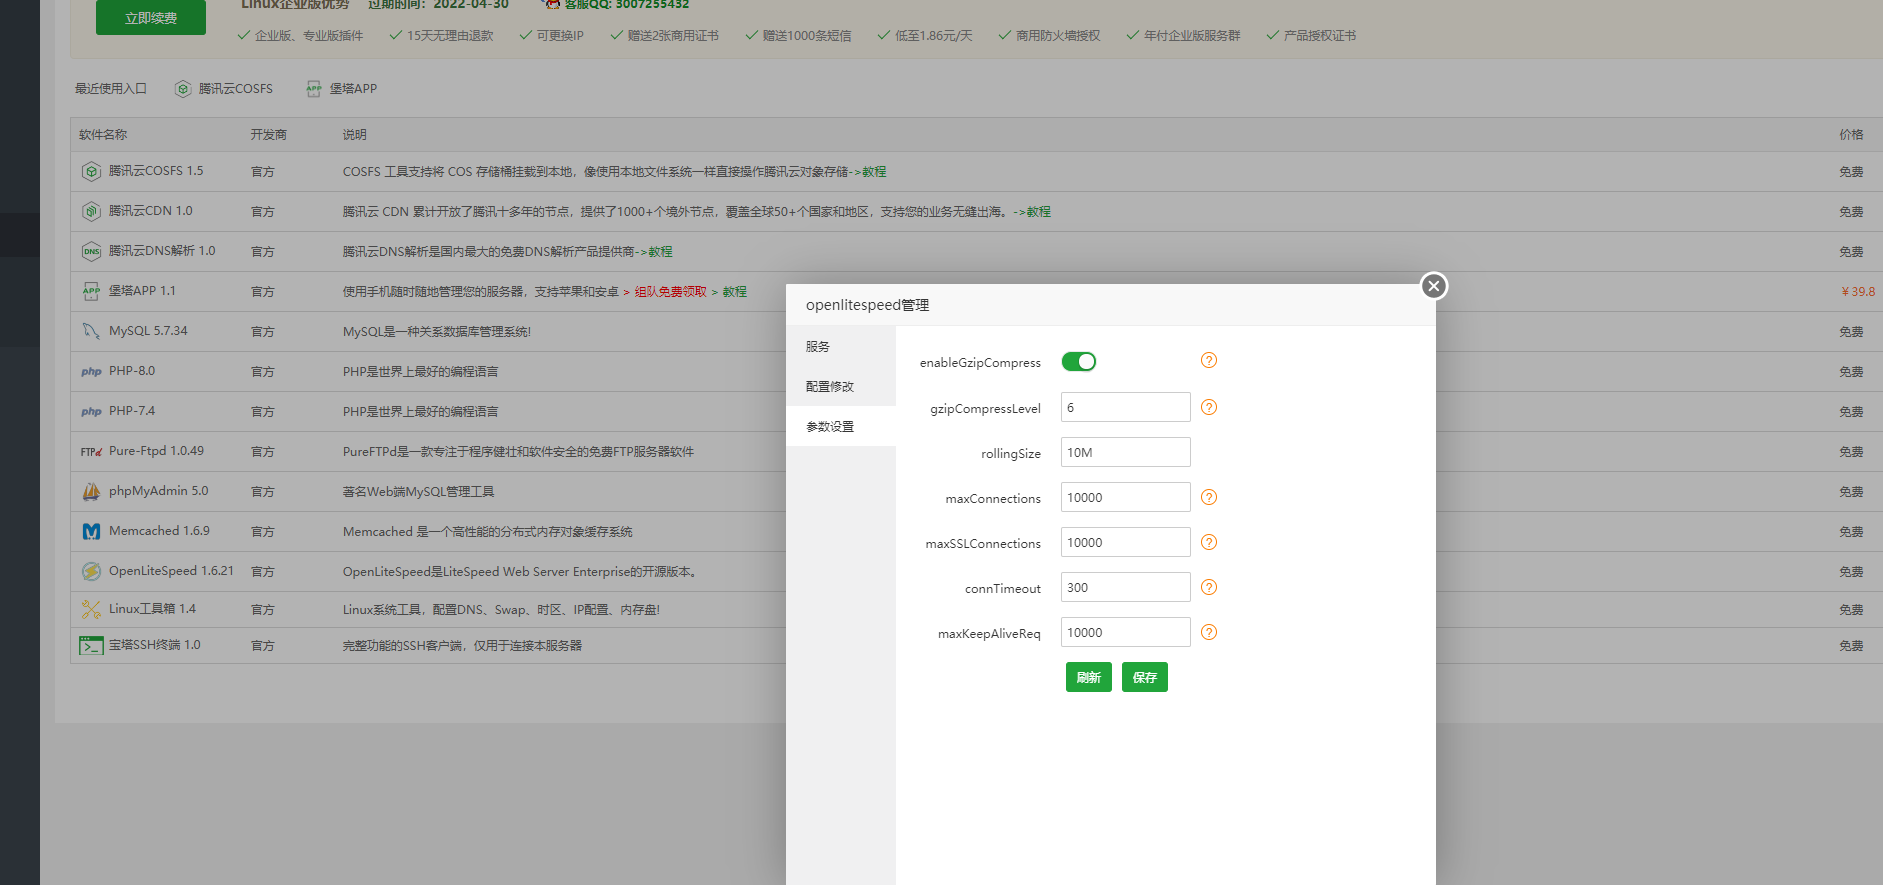The width and height of the screenshot is (1883, 885).
Task: Click the gzipCompressLevel input field
Action: [1126, 407]
